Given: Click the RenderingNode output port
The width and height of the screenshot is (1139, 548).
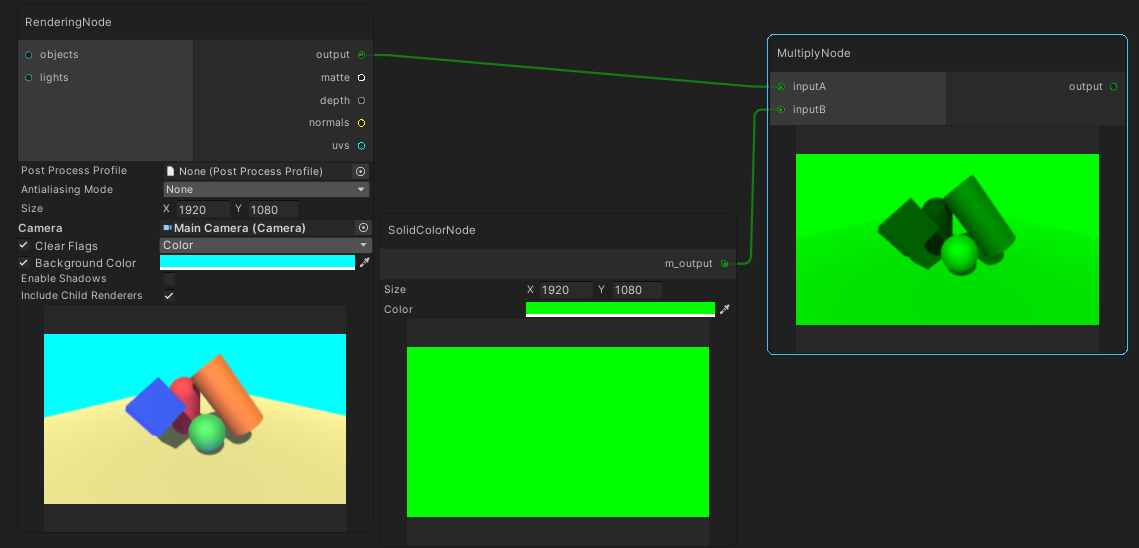Looking at the screenshot, I should click(361, 55).
